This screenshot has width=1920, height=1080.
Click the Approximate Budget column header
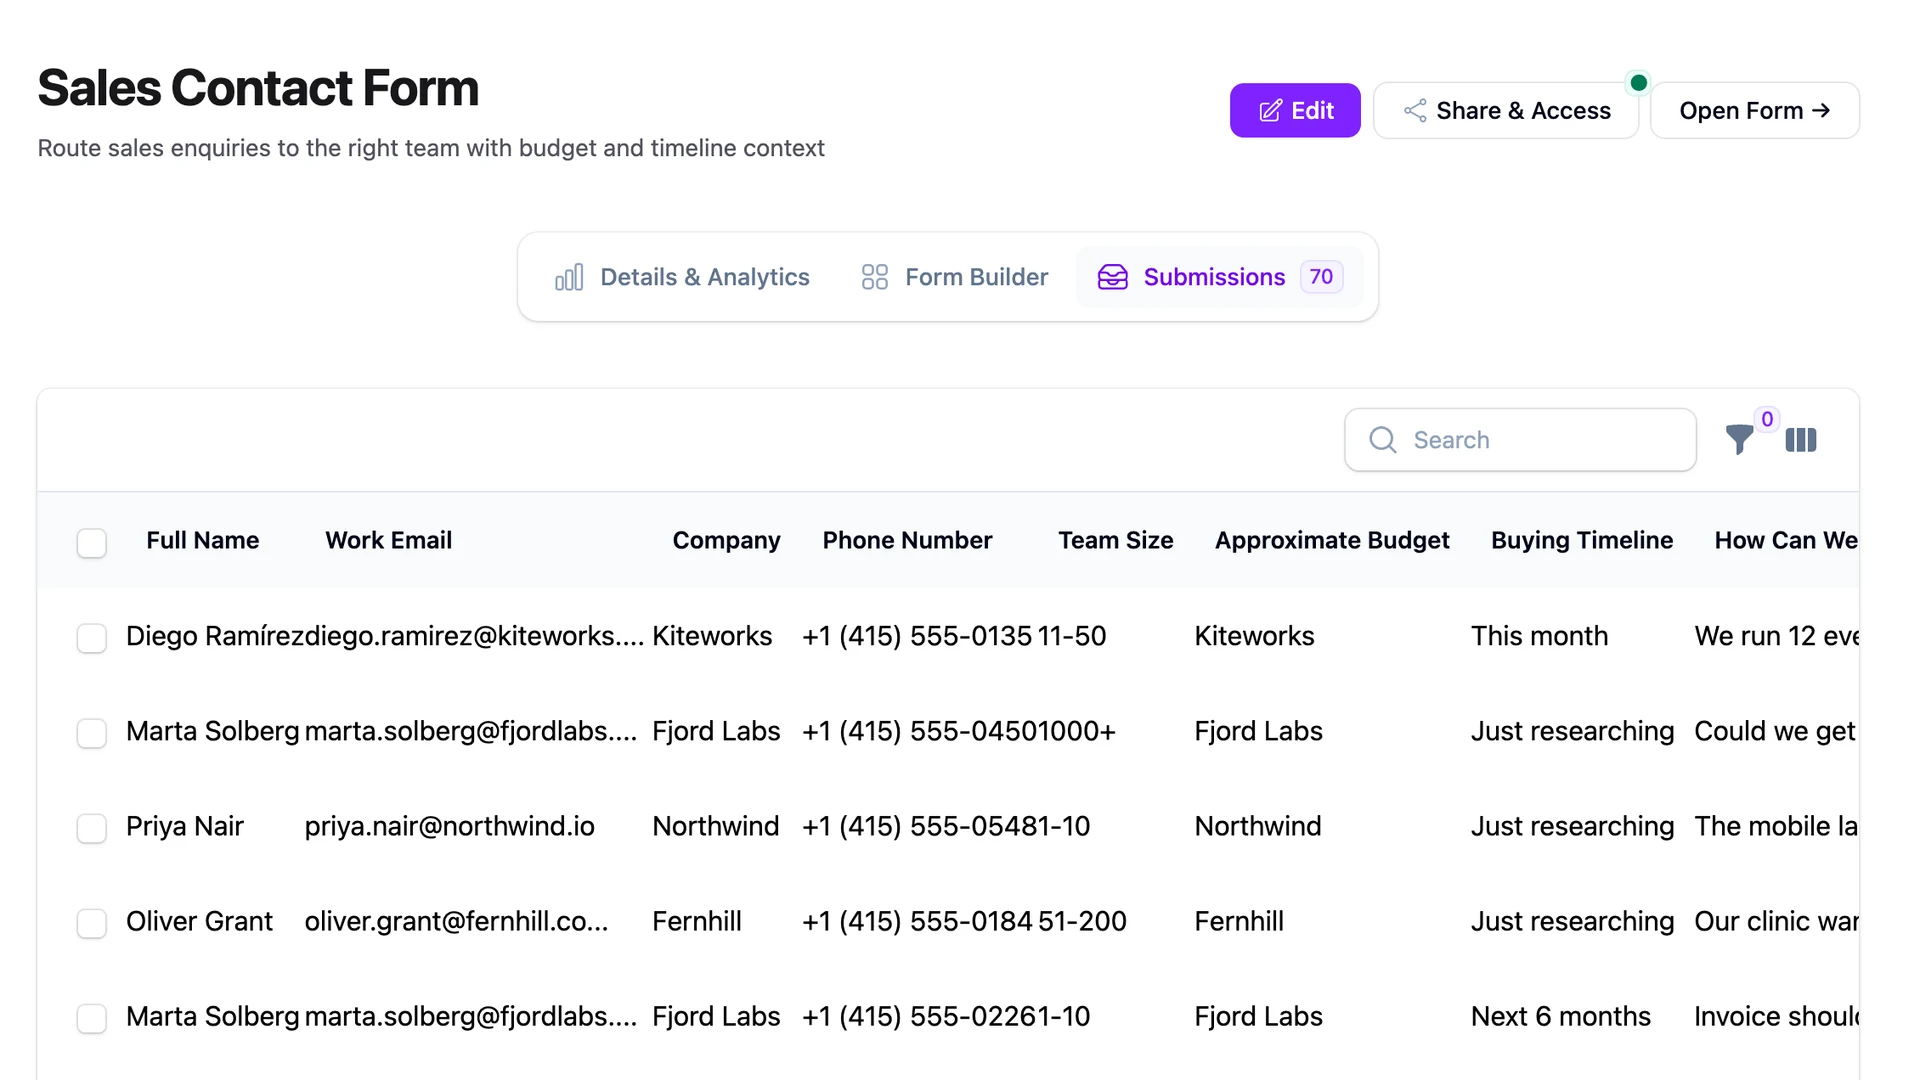click(x=1332, y=540)
